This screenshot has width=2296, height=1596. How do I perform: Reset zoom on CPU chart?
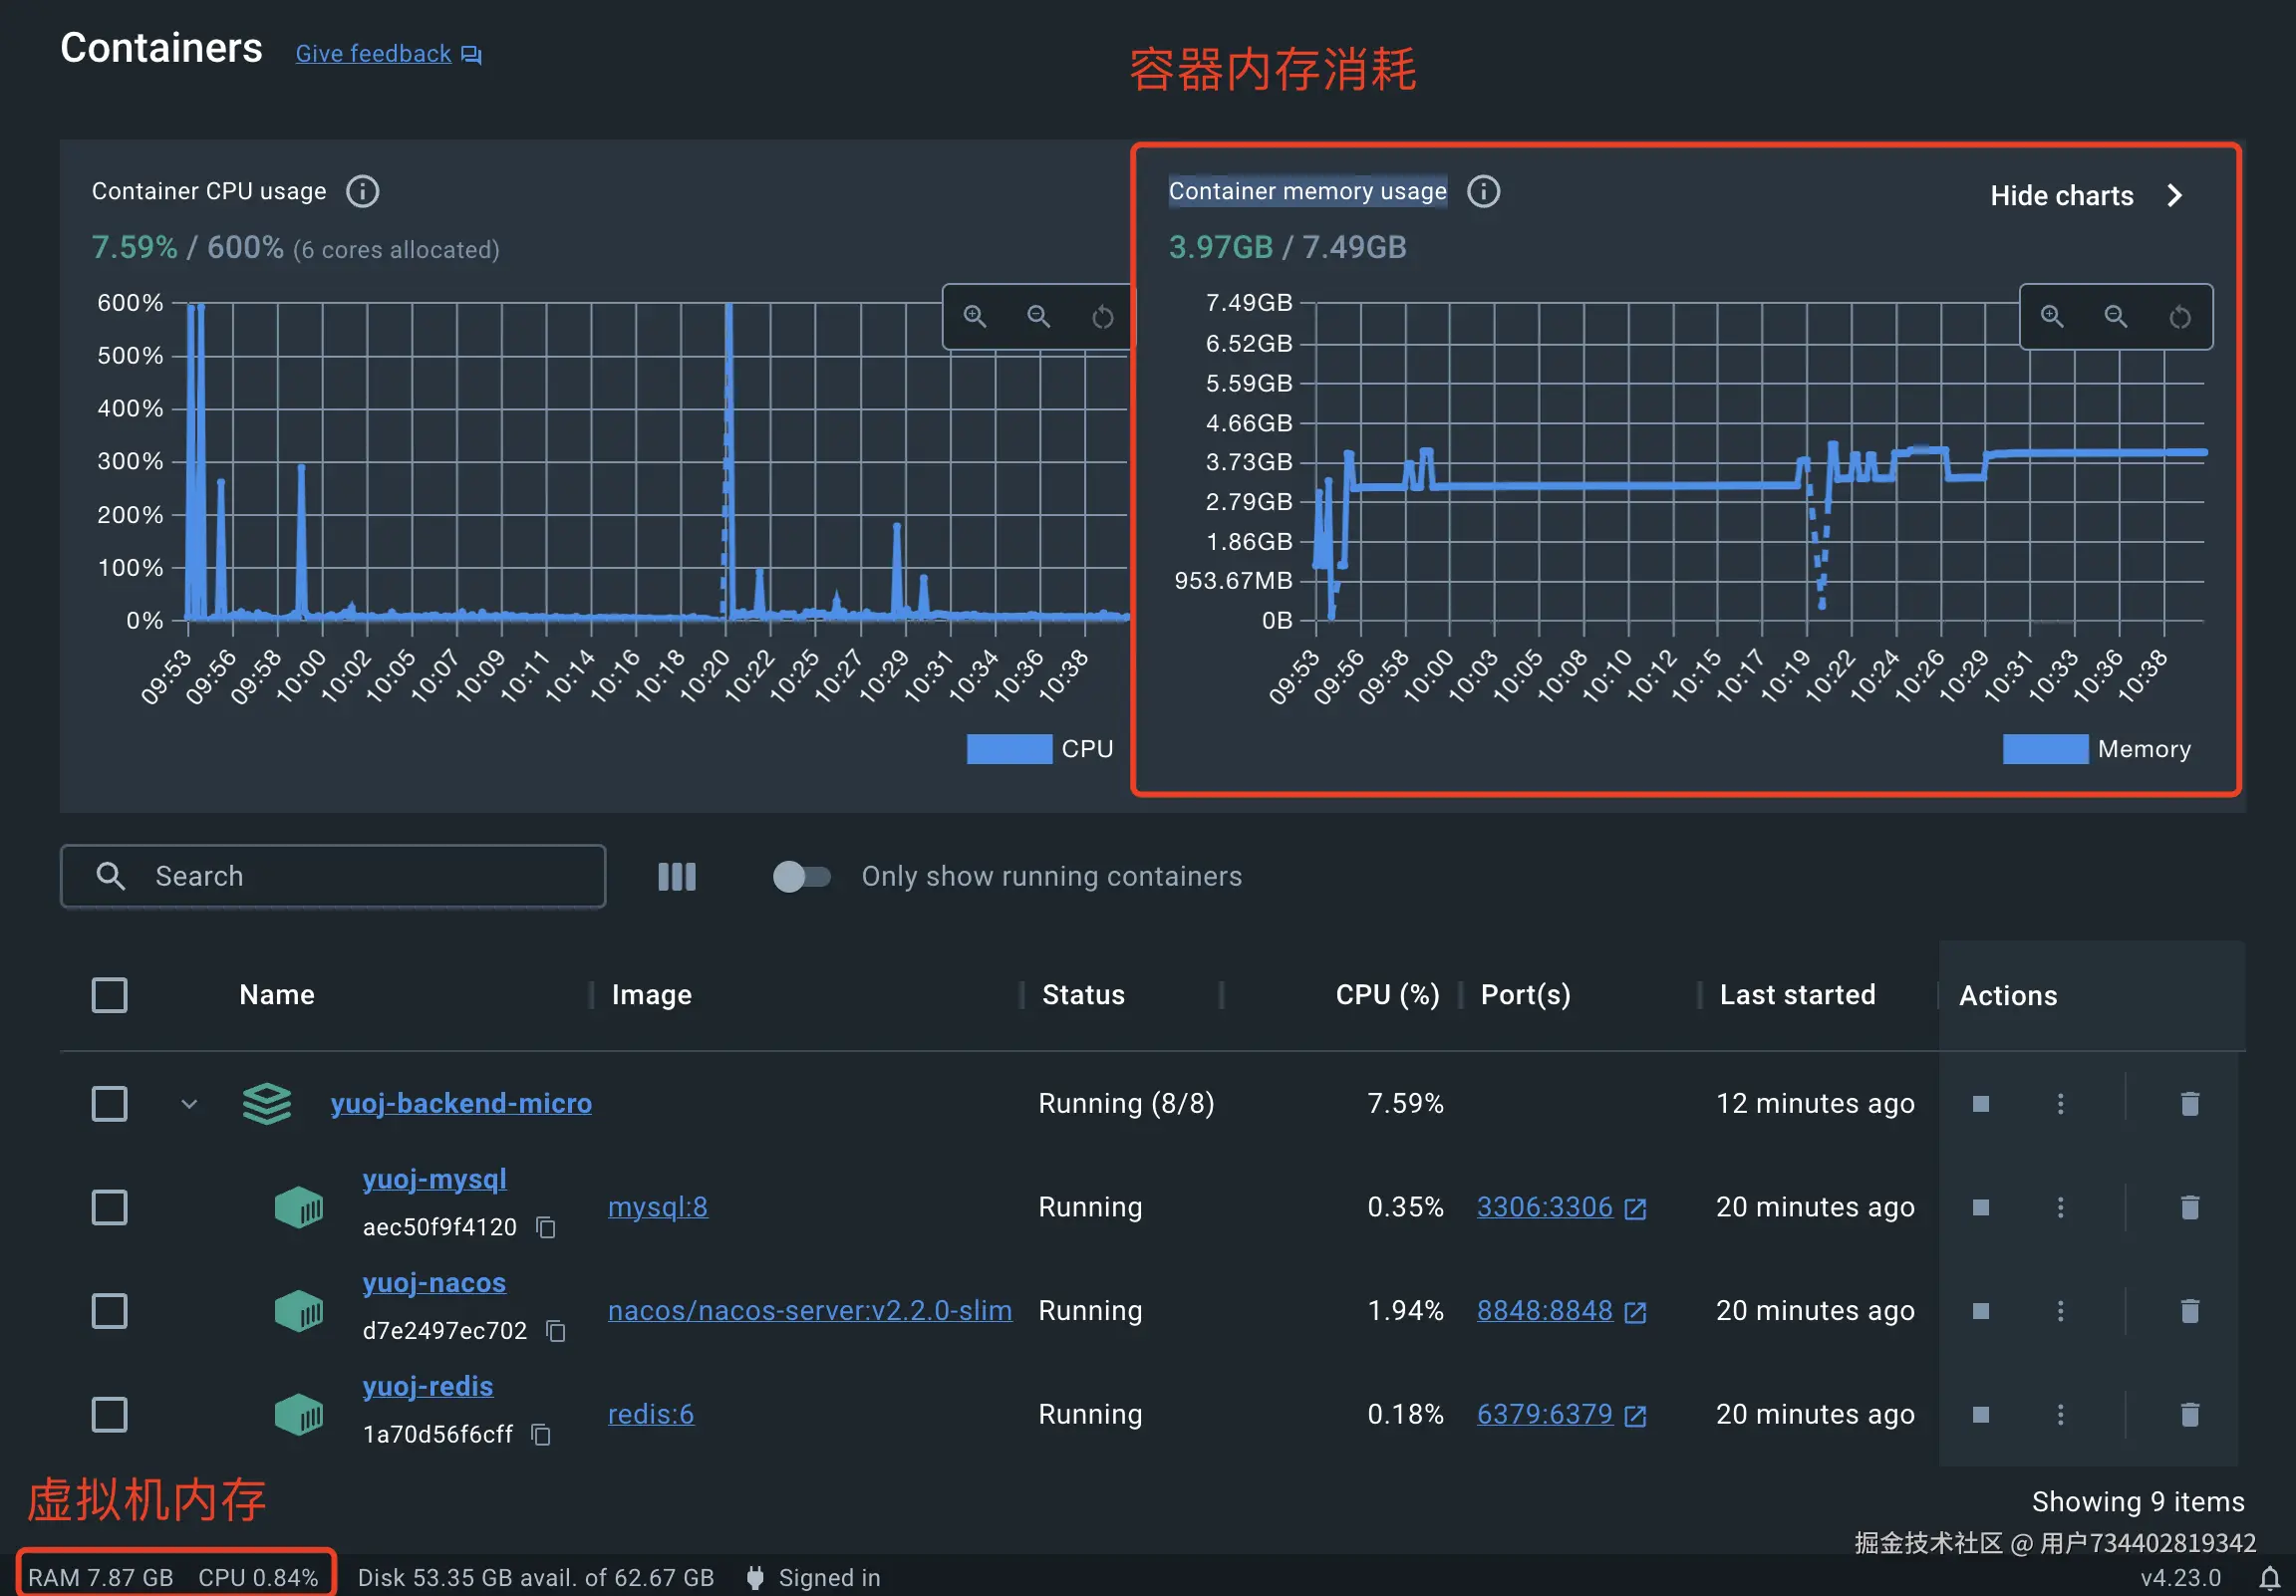pos(1102,317)
